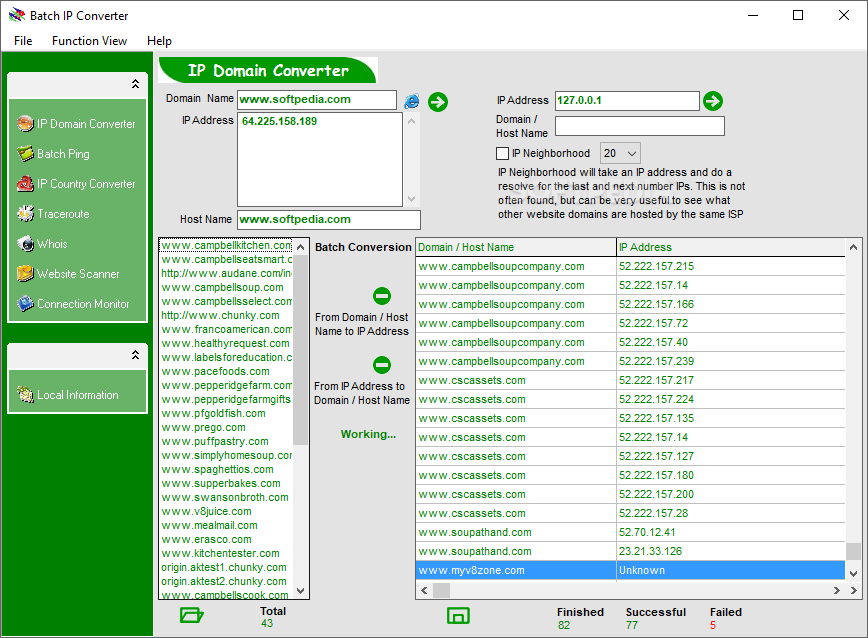Select www.prego.com in domain list
The image size is (868, 638).
(x=226, y=427)
